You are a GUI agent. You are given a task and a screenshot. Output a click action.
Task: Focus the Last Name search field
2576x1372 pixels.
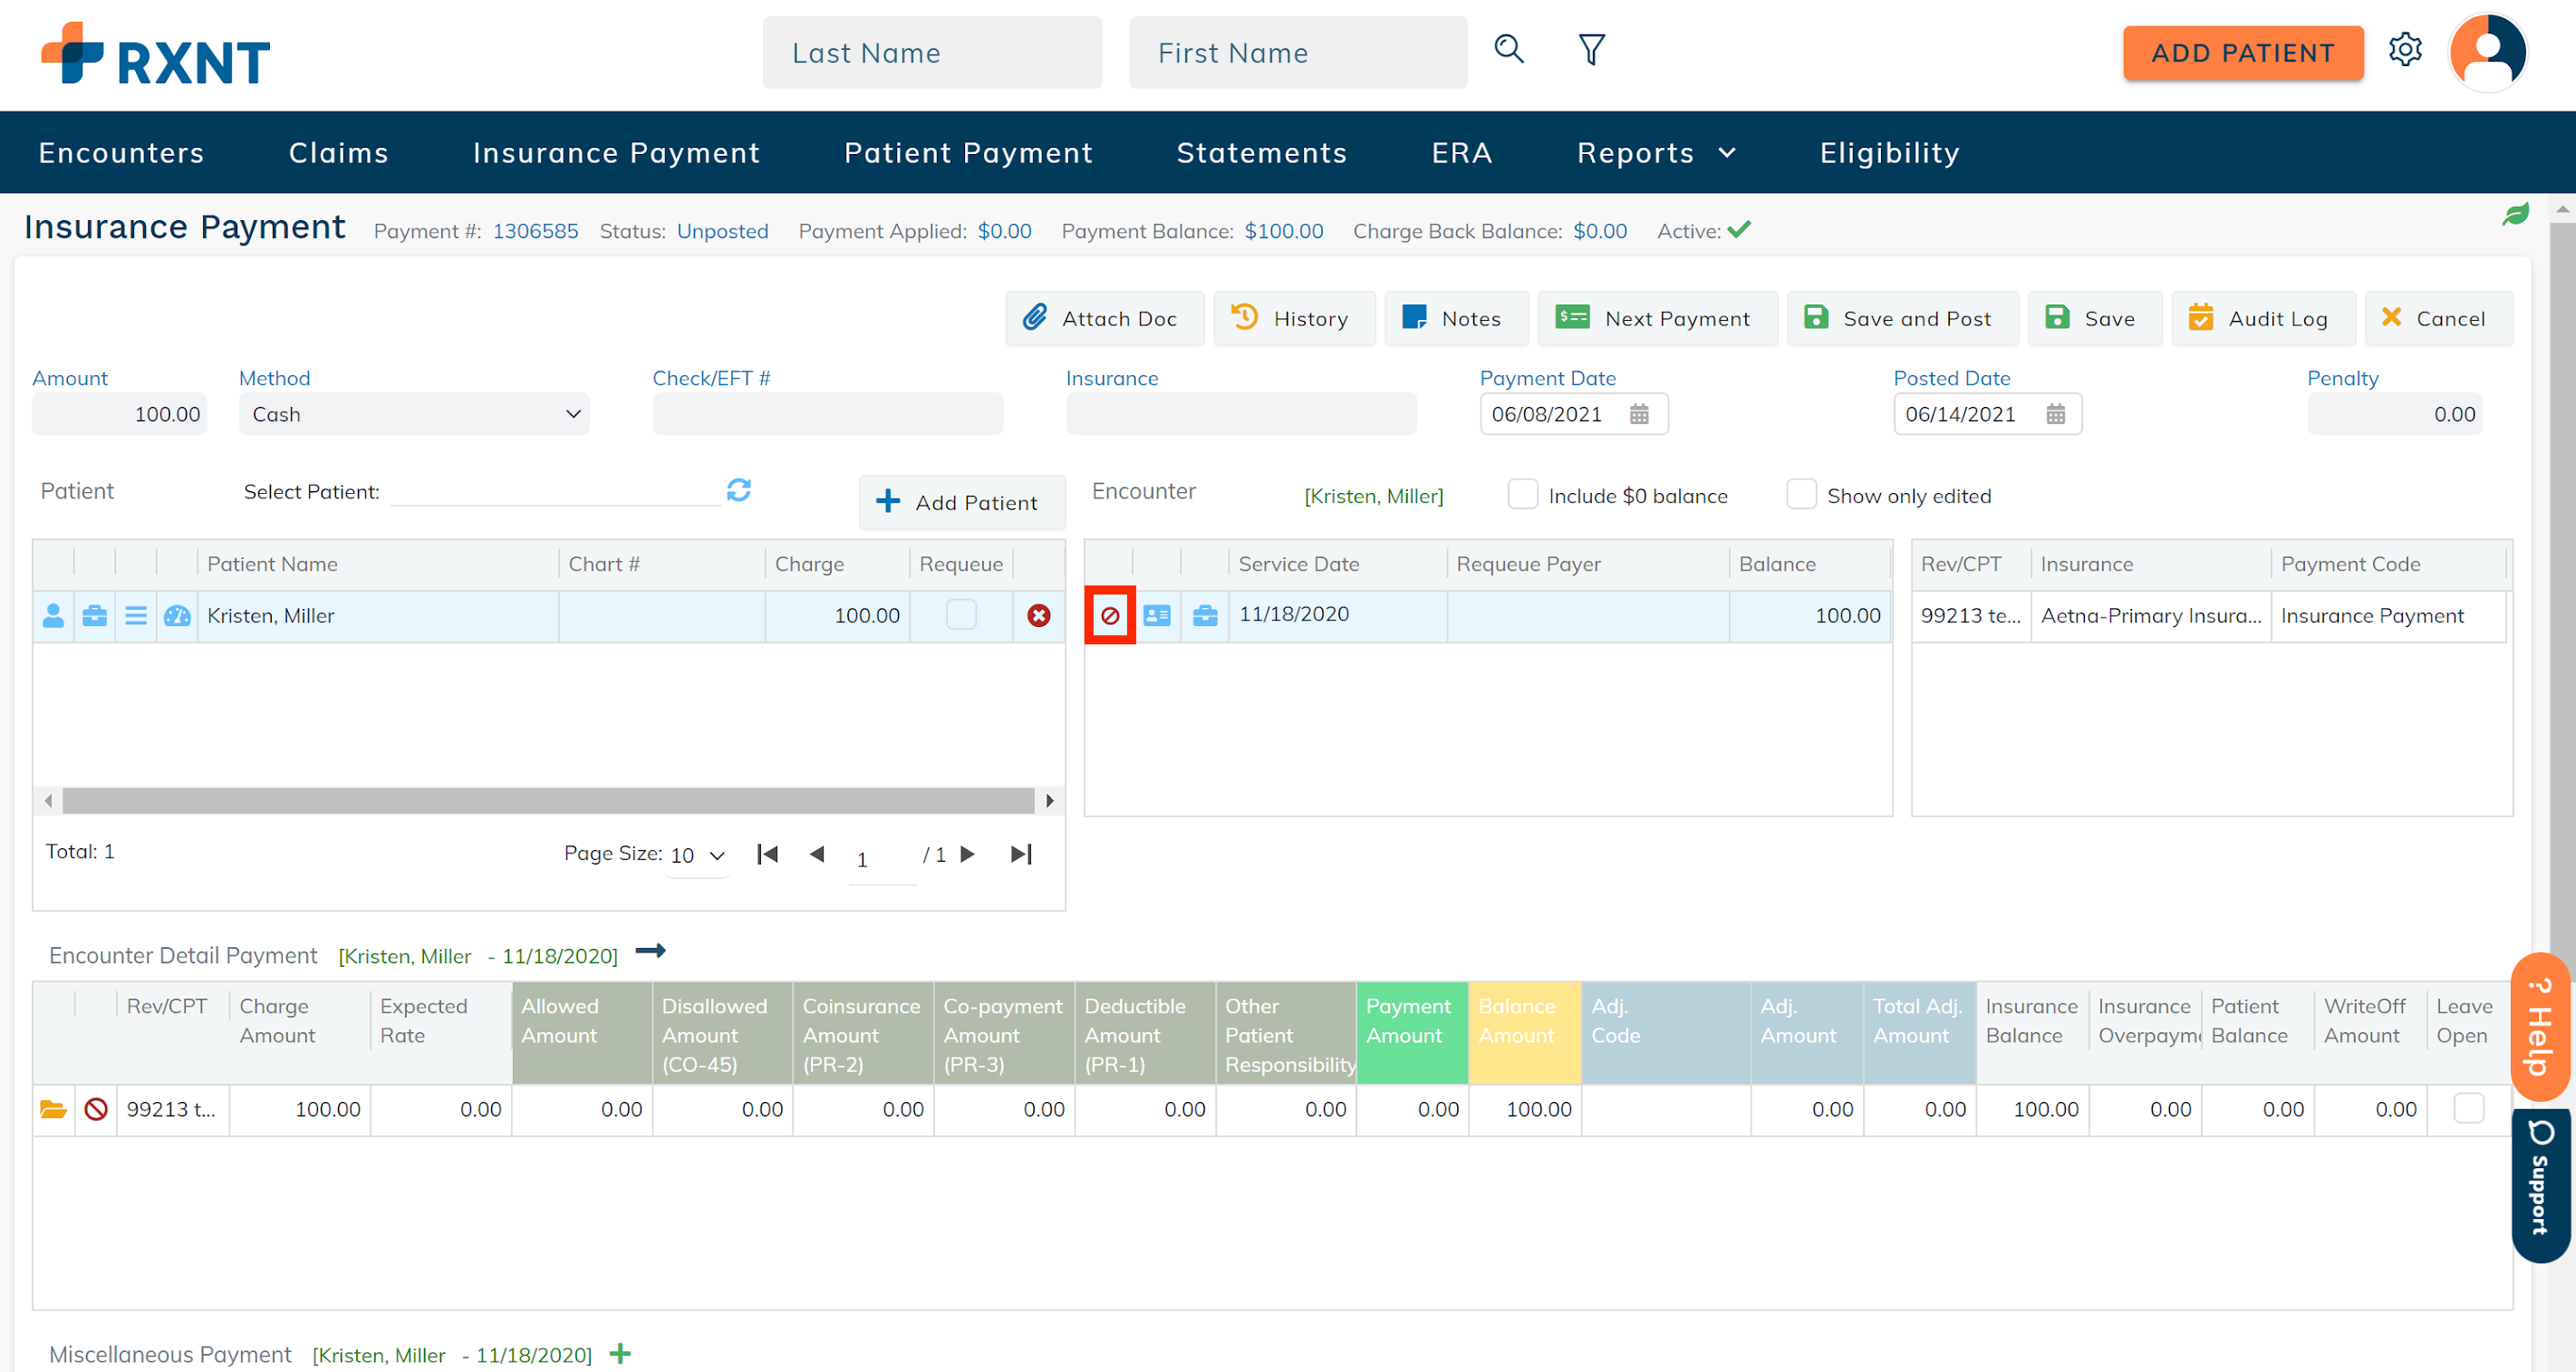pyautogui.click(x=932, y=52)
